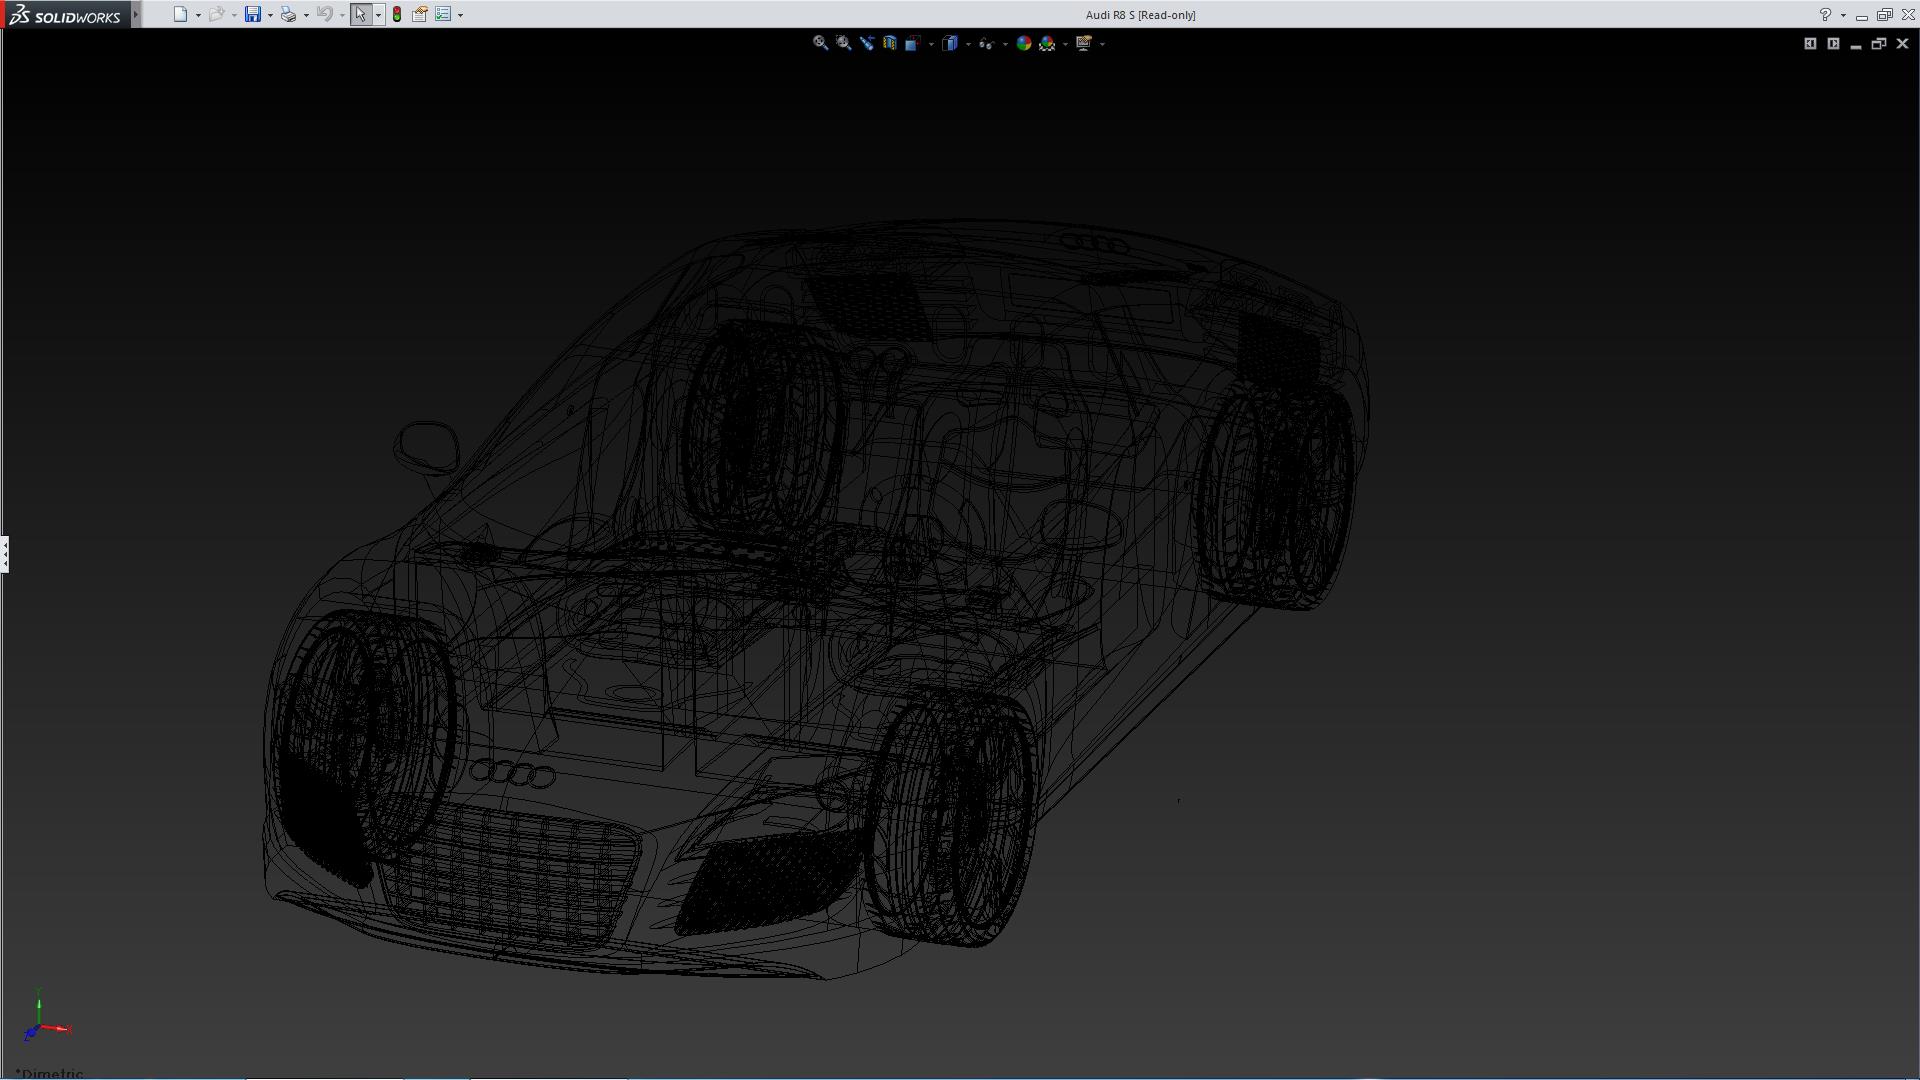Click the Zoom to Area magnifier
Image resolution: width=1920 pixels, height=1080 pixels.
click(x=843, y=43)
